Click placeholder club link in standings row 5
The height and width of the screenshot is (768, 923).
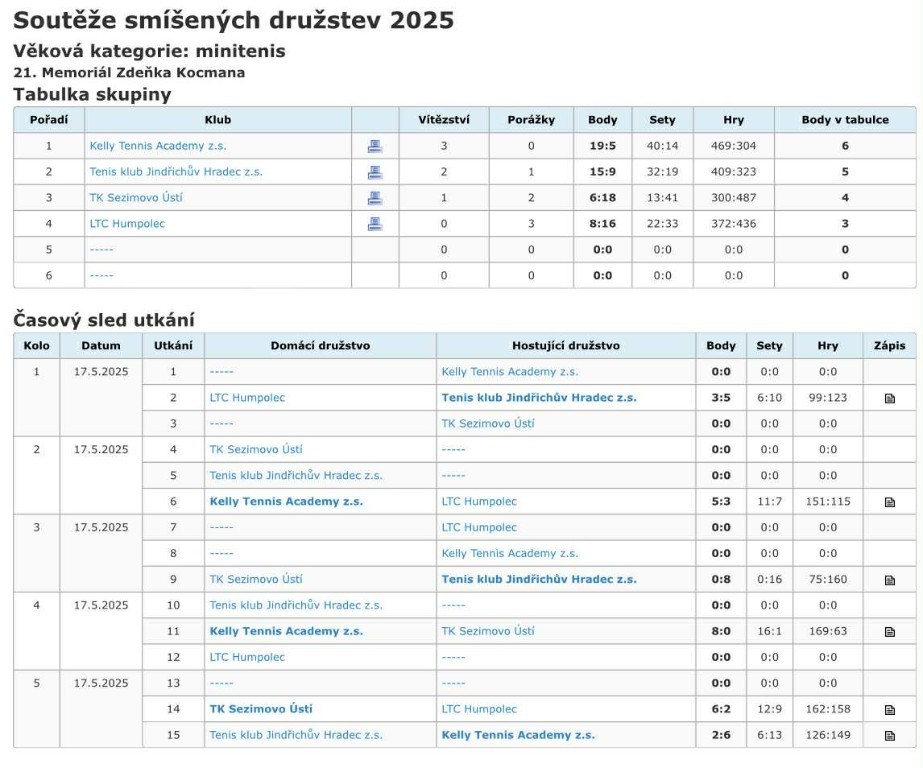click(x=101, y=250)
